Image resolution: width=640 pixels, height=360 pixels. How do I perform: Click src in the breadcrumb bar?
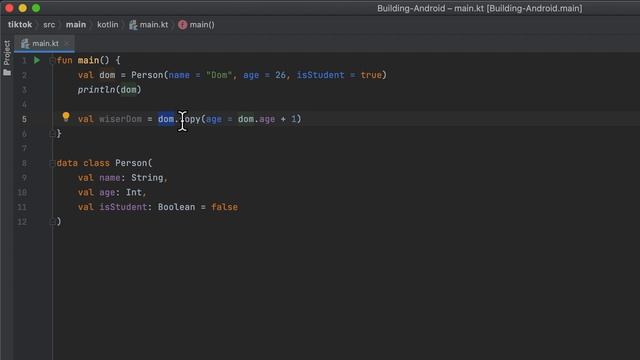click(49, 25)
